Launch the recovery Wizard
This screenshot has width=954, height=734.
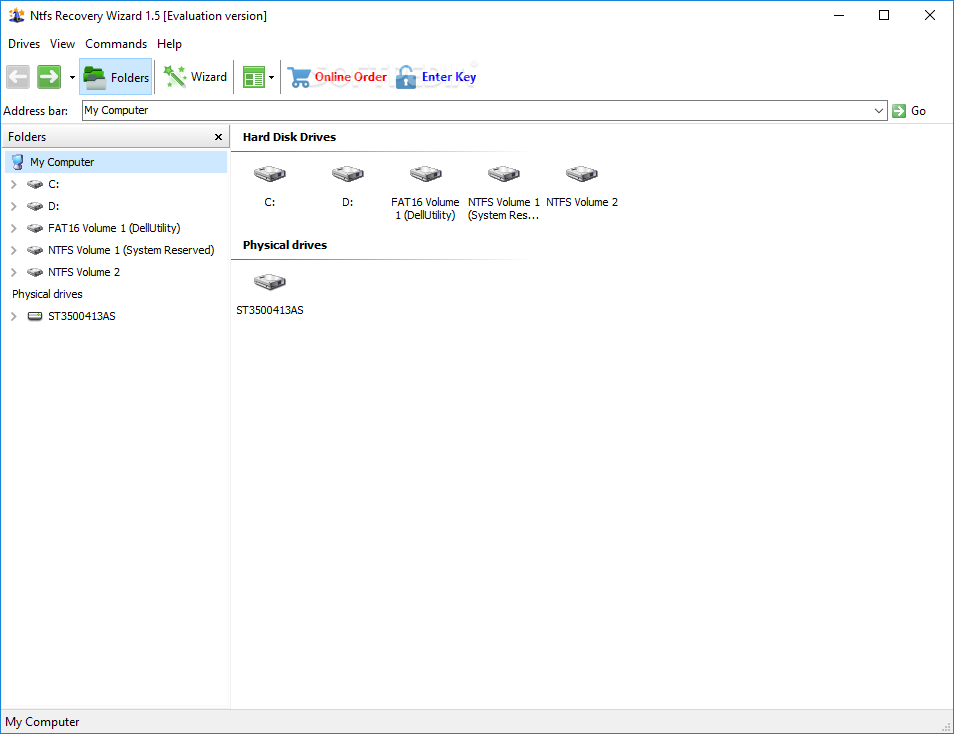195,77
